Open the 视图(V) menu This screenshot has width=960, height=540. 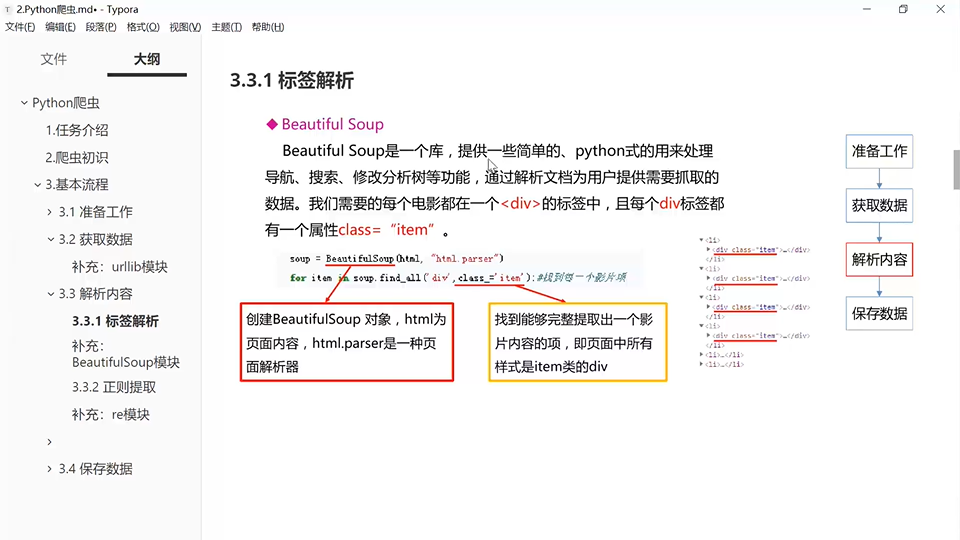point(185,27)
